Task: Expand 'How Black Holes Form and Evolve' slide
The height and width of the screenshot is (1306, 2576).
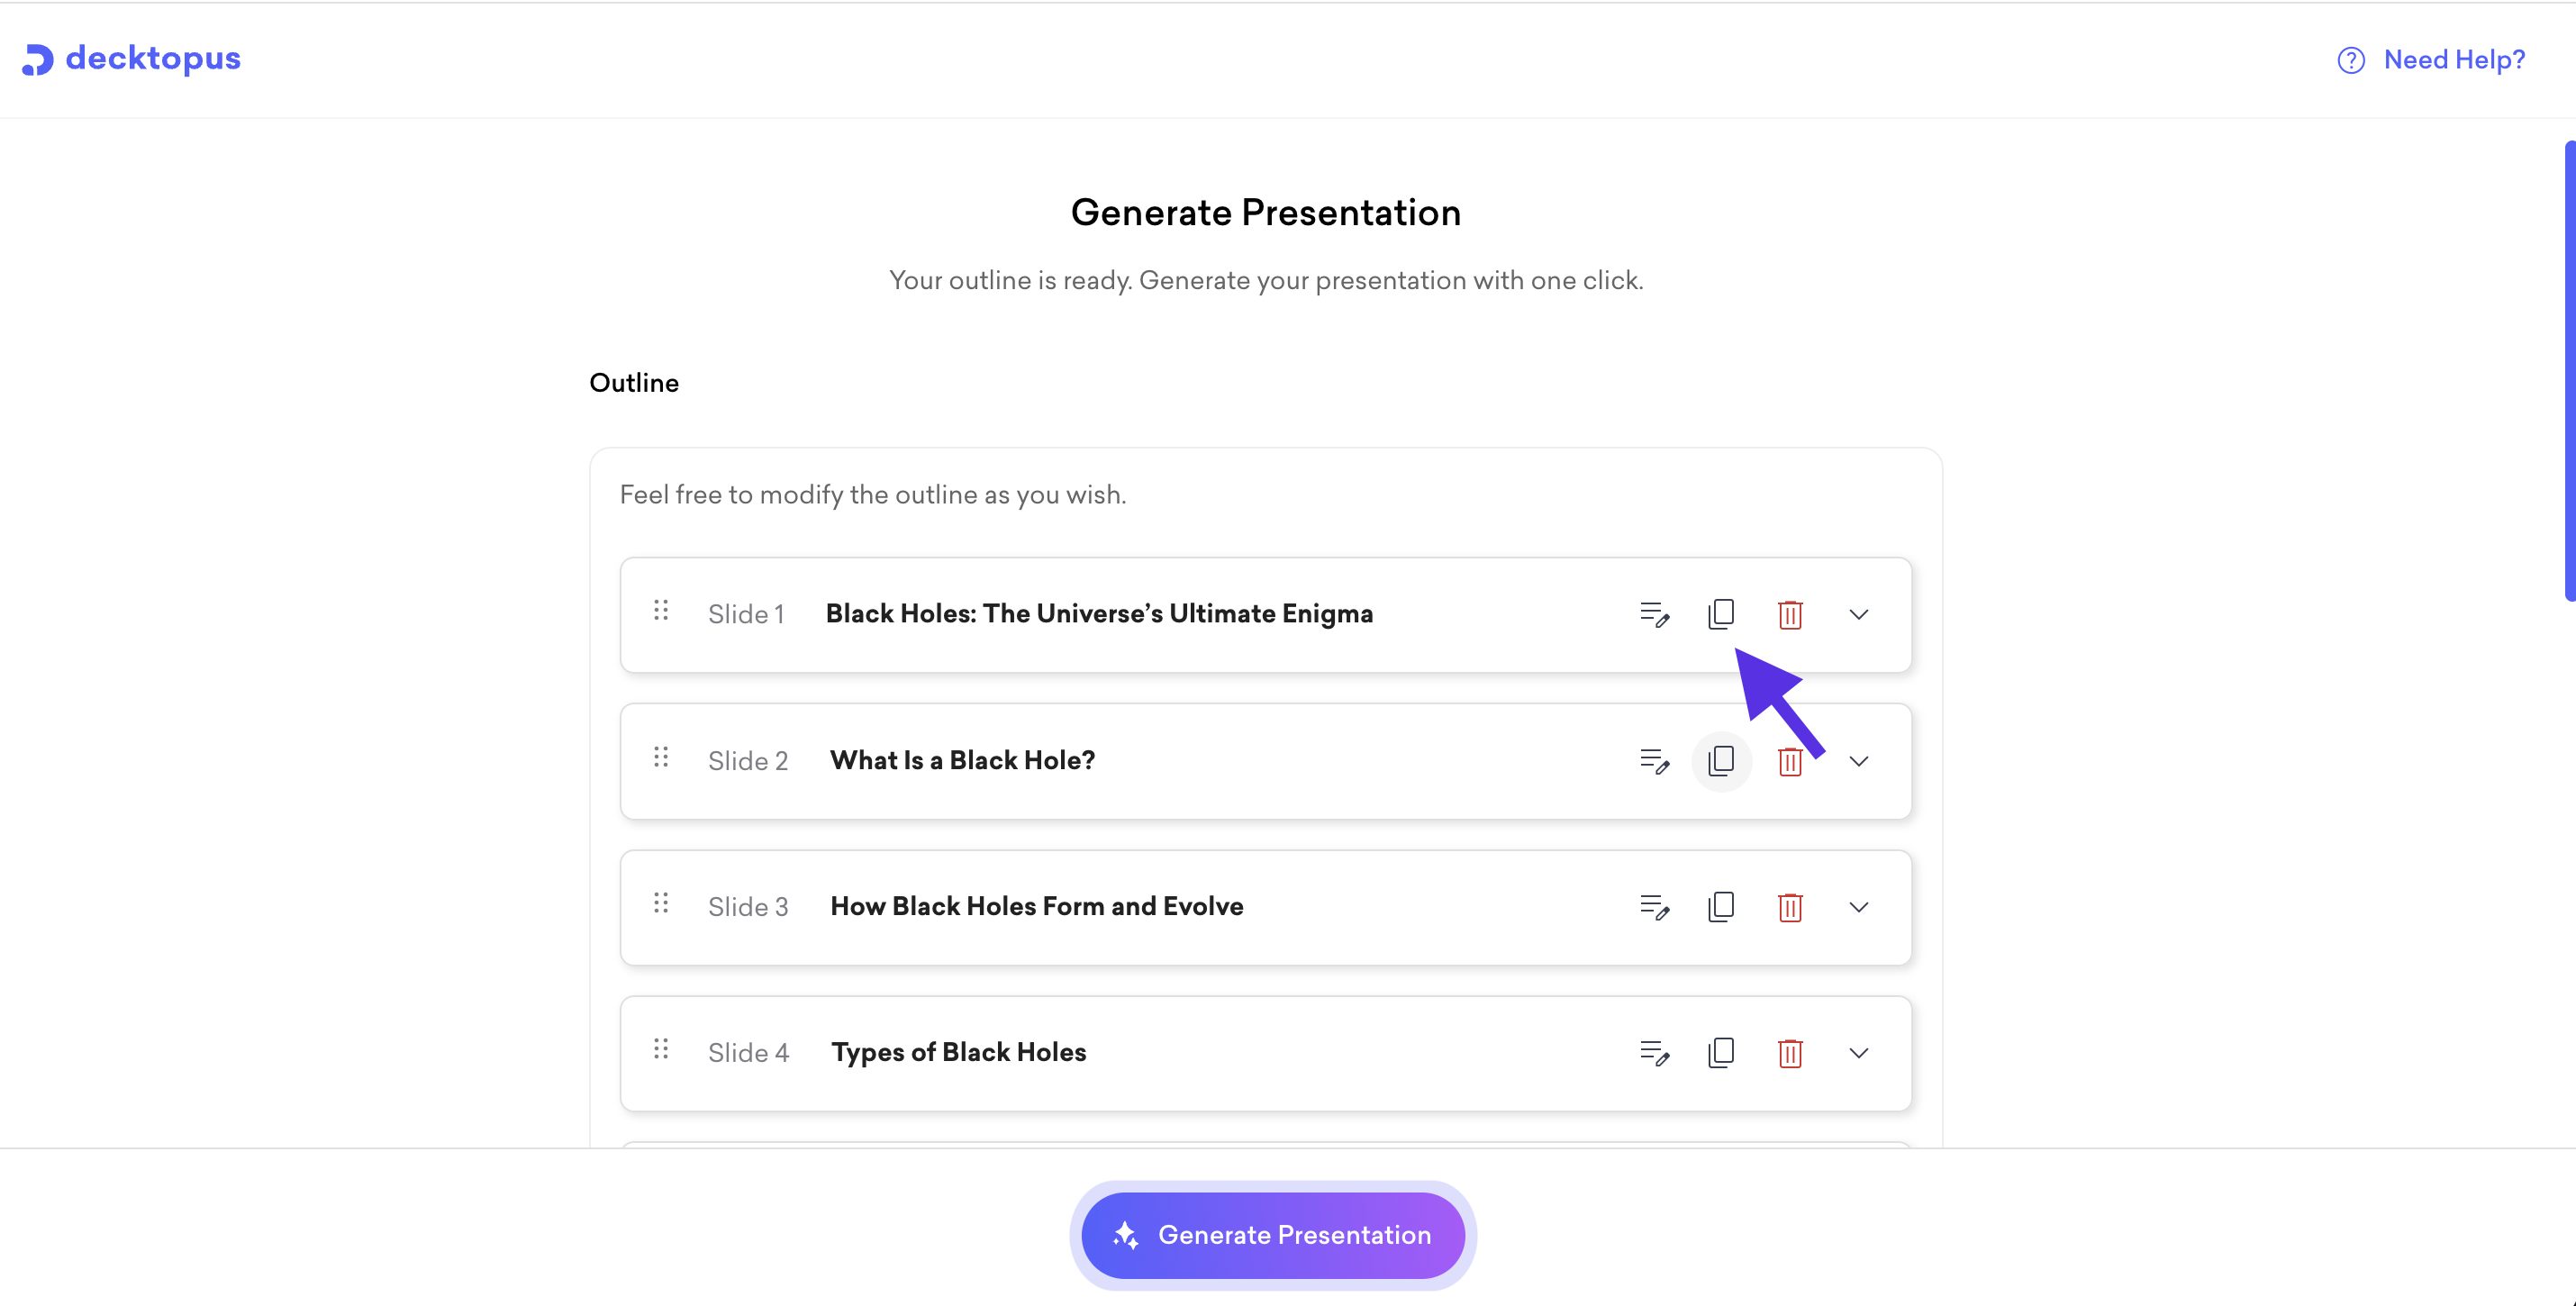Action: (x=1858, y=907)
